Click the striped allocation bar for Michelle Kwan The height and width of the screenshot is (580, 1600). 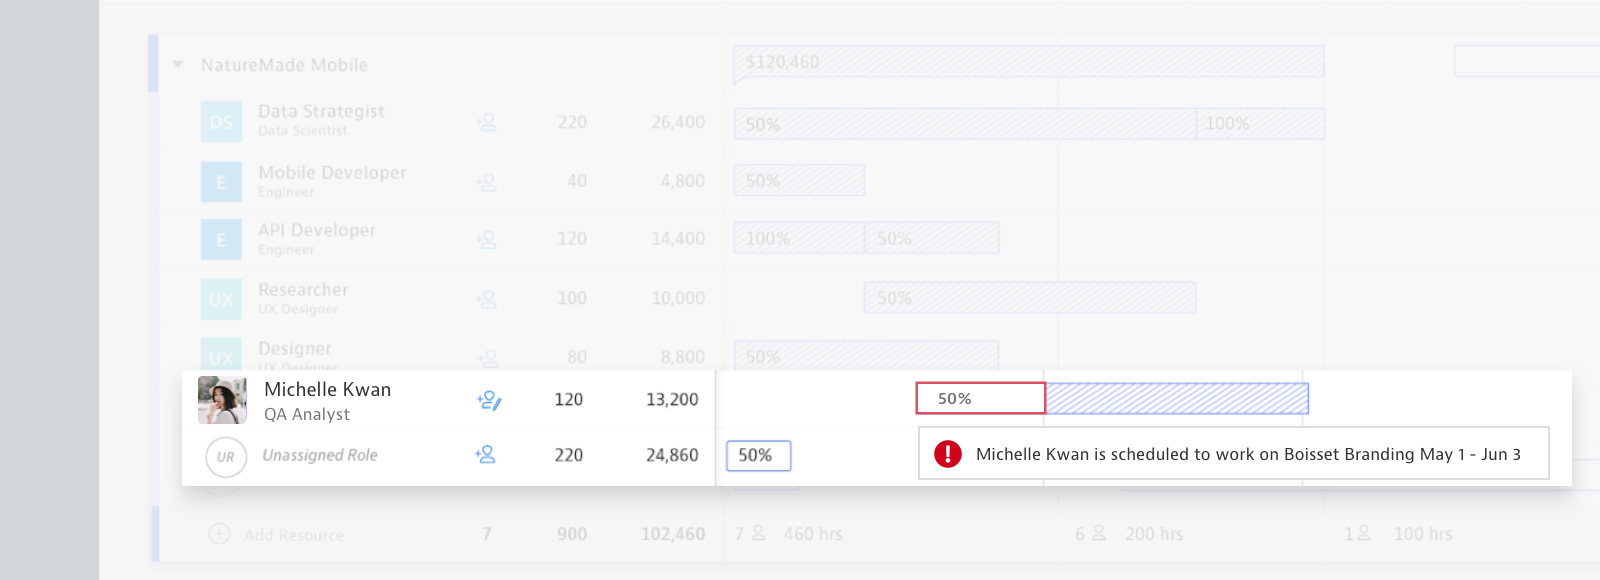pos(1176,398)
